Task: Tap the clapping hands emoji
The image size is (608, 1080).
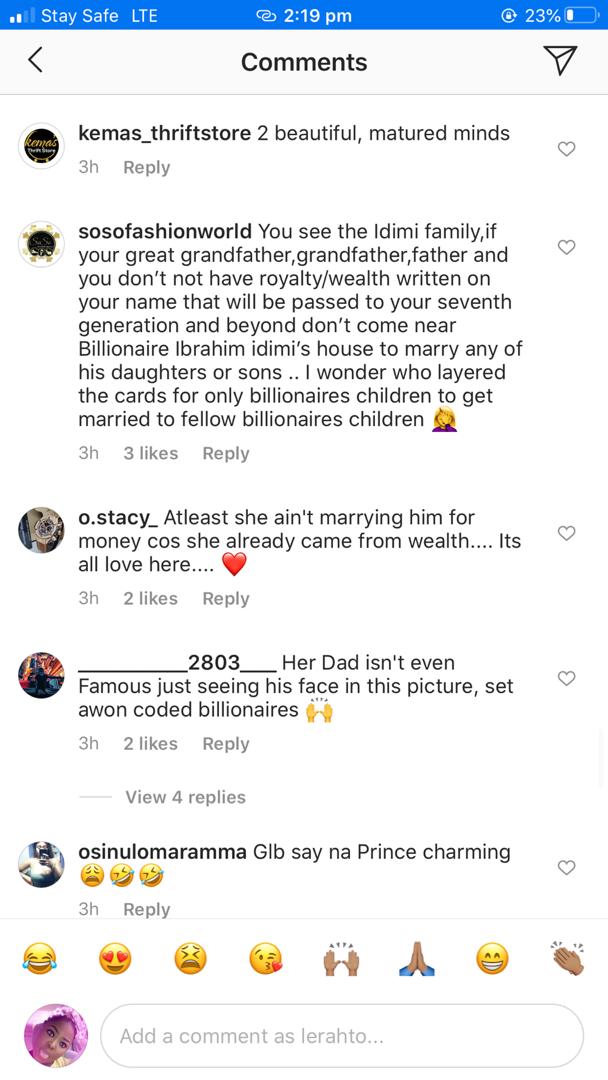Action: click(567, 957)
